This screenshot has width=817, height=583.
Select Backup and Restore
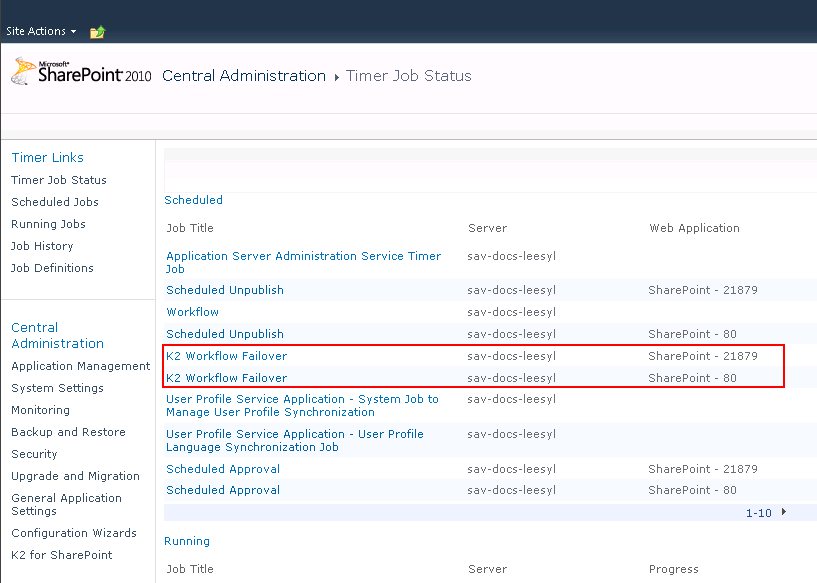tap(68, 432)
